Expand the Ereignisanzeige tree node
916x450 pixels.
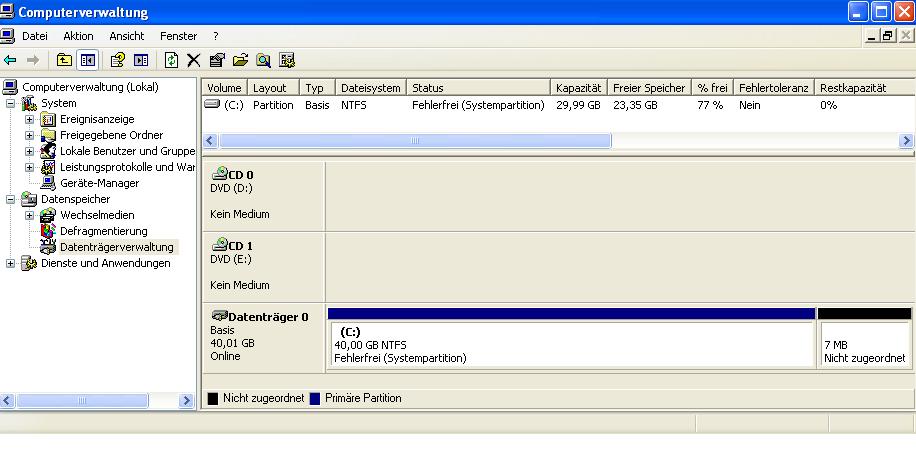30,119
